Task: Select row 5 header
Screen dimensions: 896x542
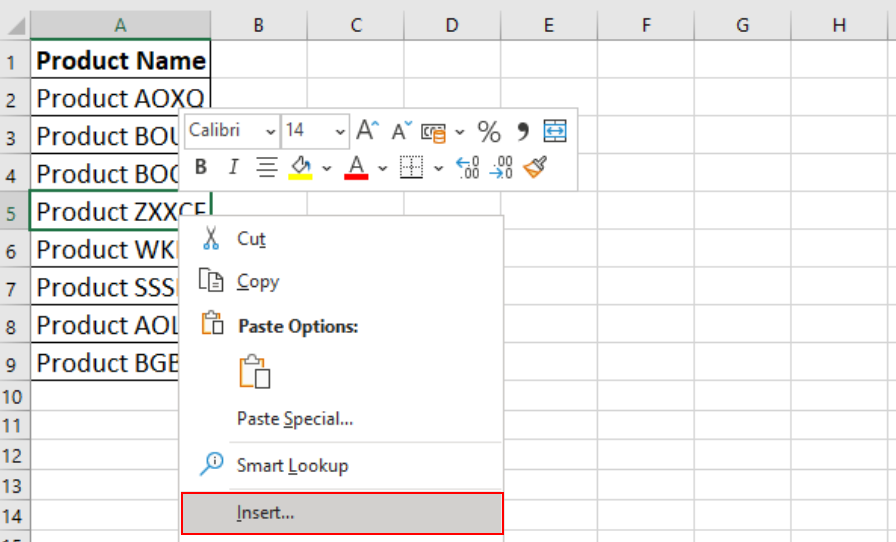Action: click(x=15, y=212)
